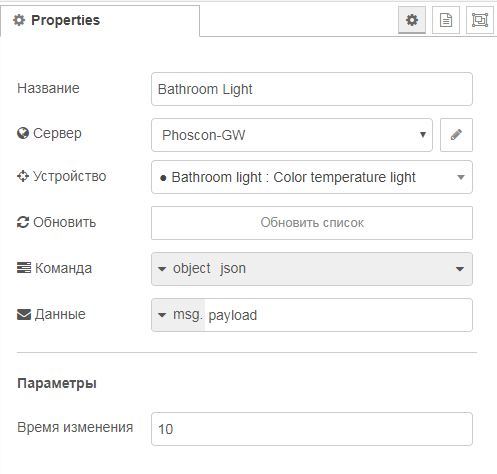Viewport: 497px width, 474px height.
Task: Focus Название field with Bathroom Light
Action: (x=312, y=89)
